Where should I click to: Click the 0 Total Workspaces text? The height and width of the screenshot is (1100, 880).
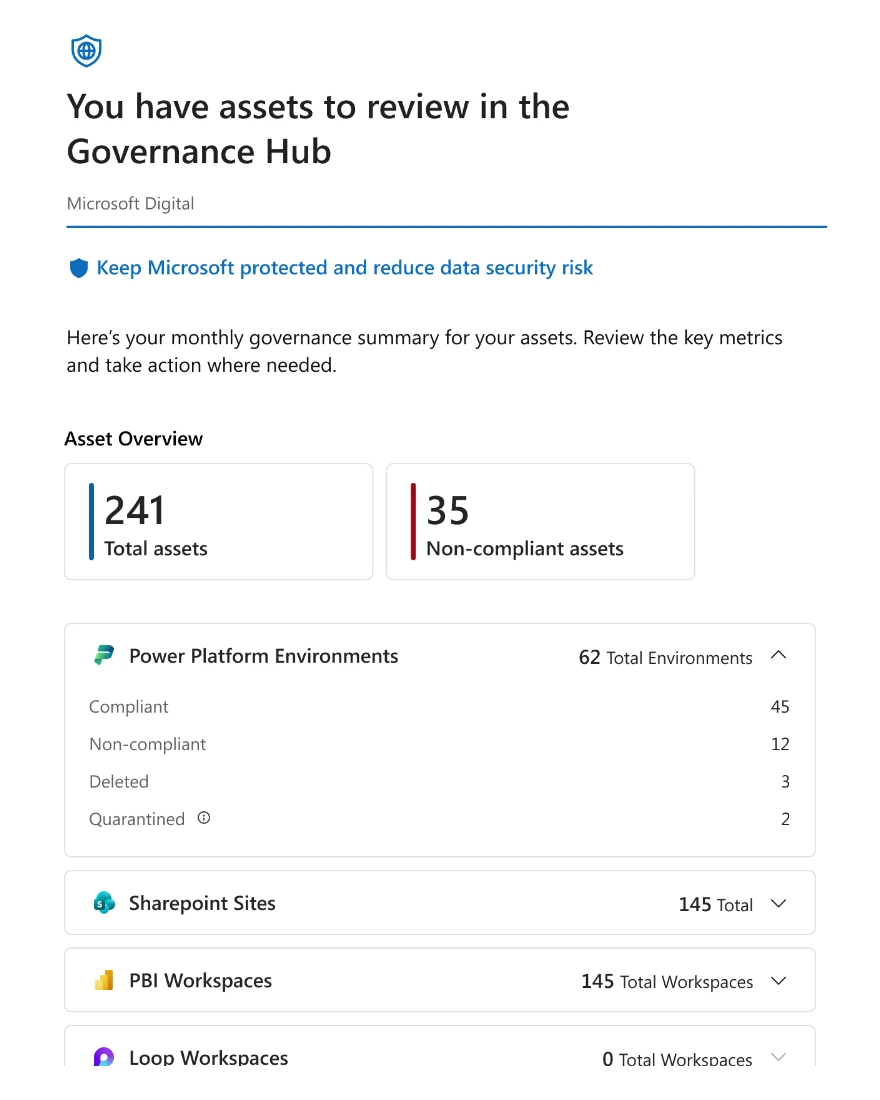[677, 1058]
